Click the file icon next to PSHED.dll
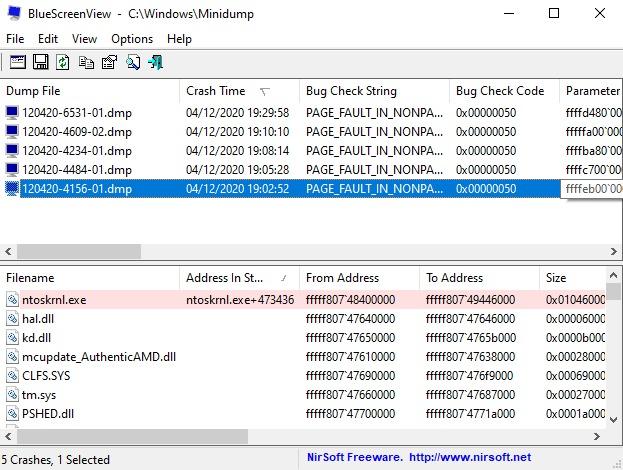The image size is (623, 470). tap(12, 414)
